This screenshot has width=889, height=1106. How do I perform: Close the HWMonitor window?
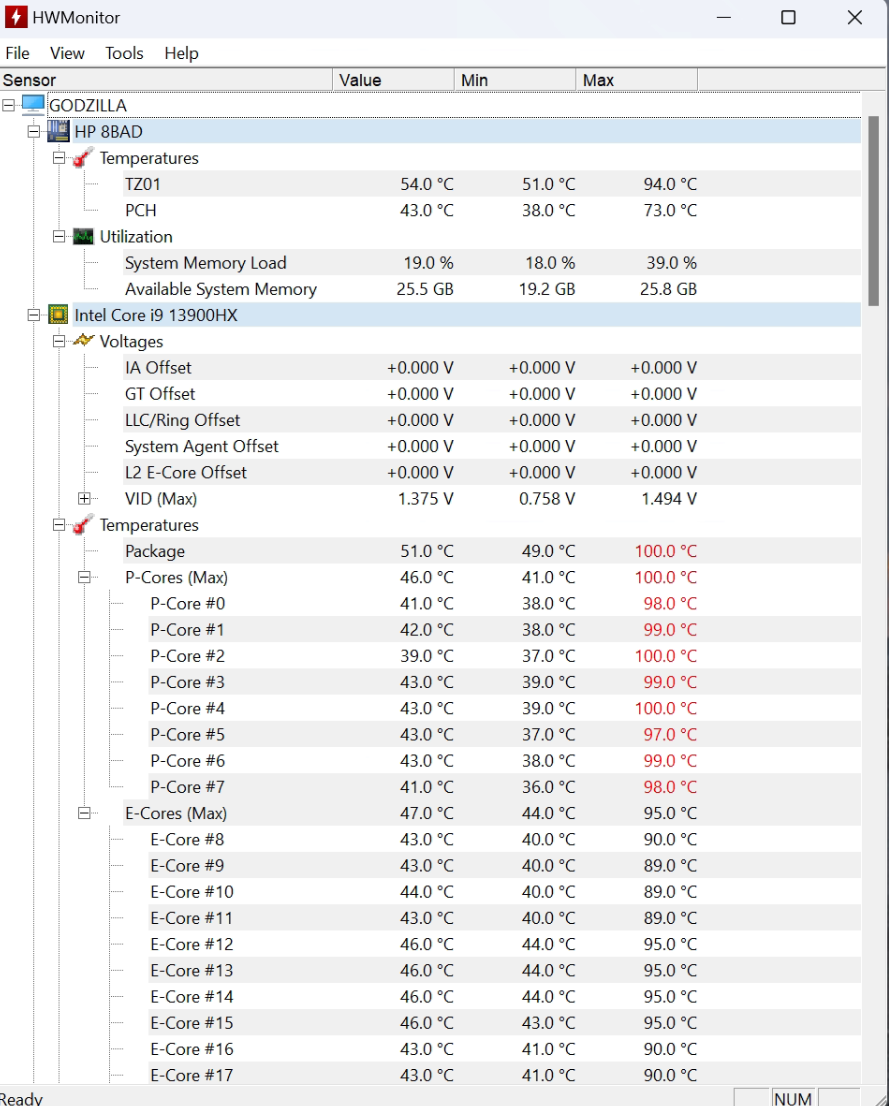[854, 17]
